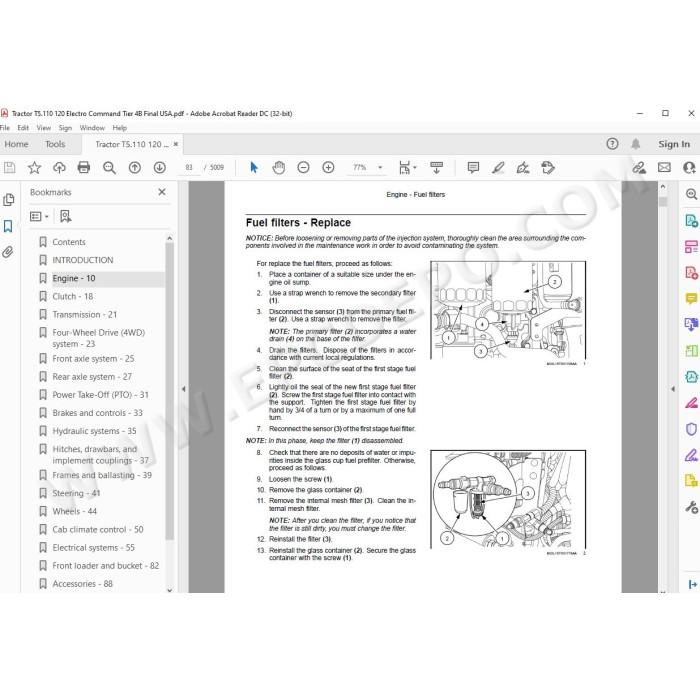Open the Transmission - 21 bookmark
This screenshot has width=700, height=700.
84,314
